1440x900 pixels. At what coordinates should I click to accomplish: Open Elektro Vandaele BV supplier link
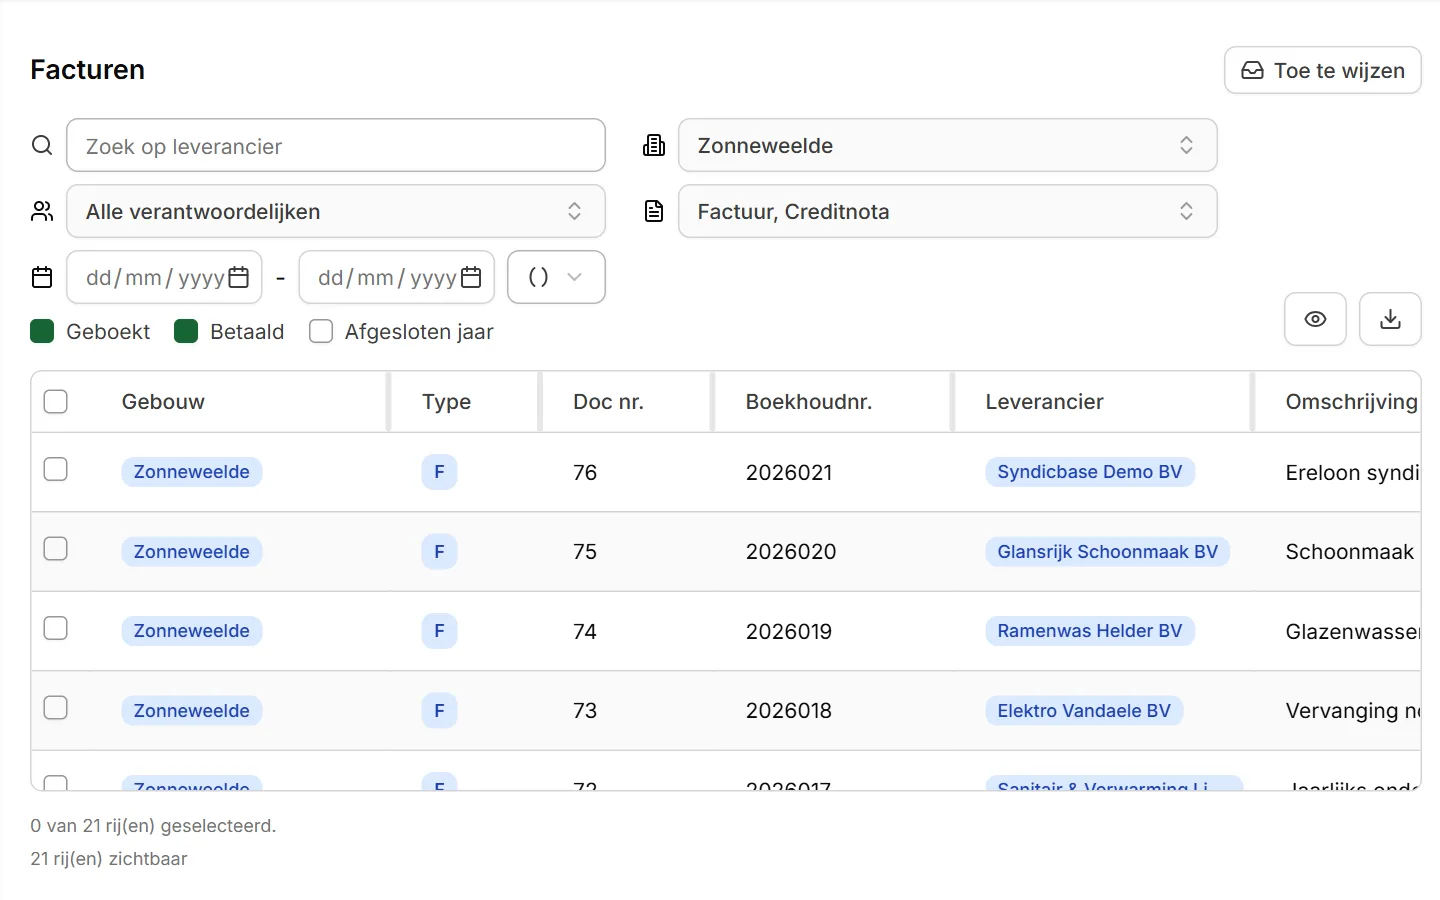point(1084,711)
